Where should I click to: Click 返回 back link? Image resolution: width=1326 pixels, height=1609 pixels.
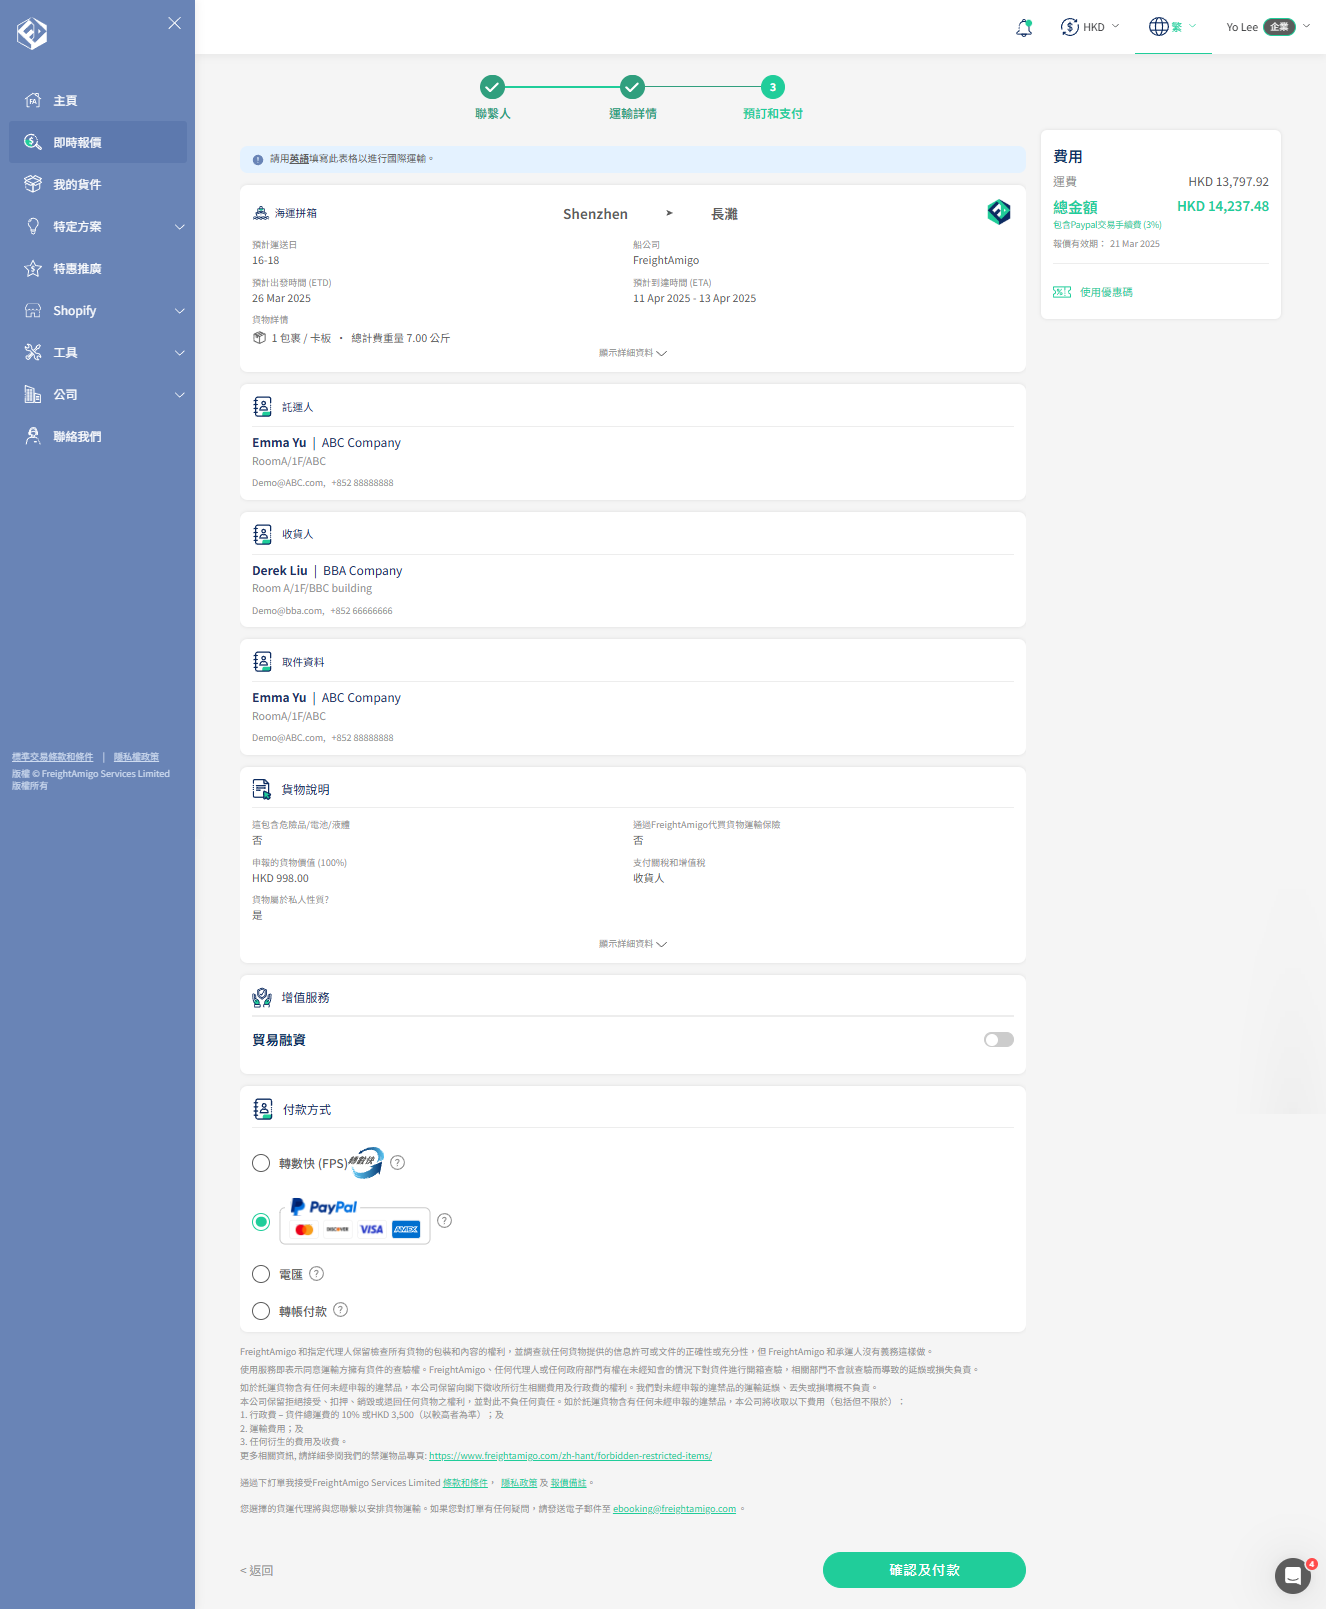[x=257, y=1571]
